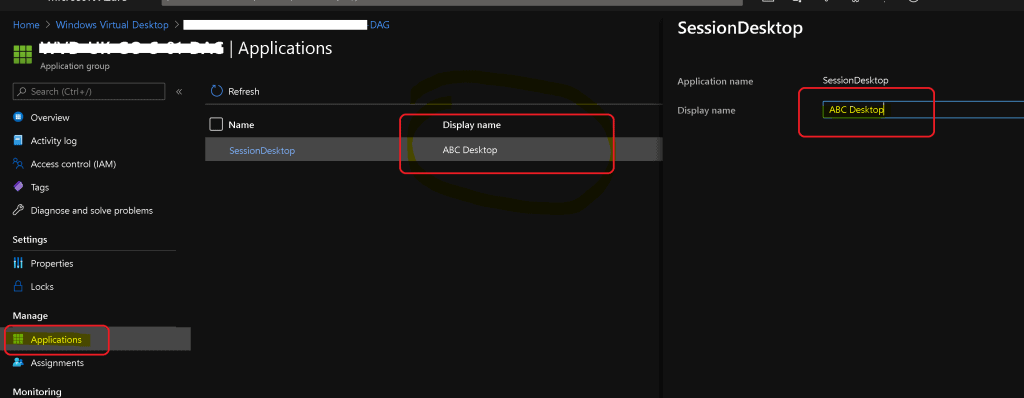
Task: Click the Diagnose wrench icon
Action: (x=18, y=210)
